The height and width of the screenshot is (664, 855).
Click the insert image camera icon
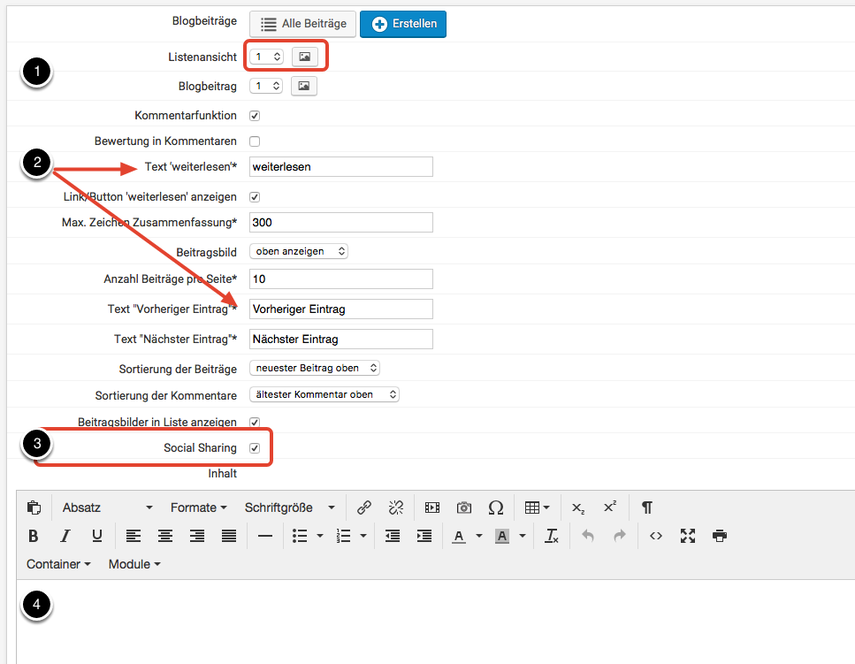click(x=464, y=508)
